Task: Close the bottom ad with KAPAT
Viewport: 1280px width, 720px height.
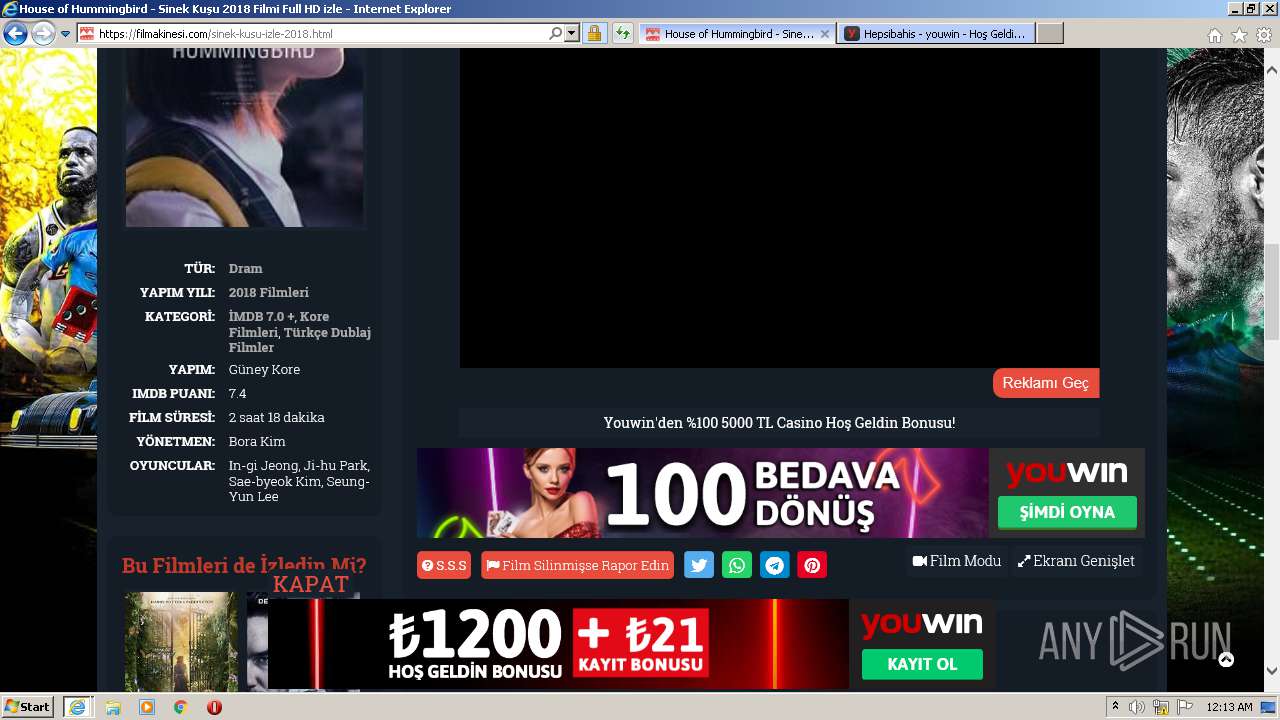Action: [311, 584]
